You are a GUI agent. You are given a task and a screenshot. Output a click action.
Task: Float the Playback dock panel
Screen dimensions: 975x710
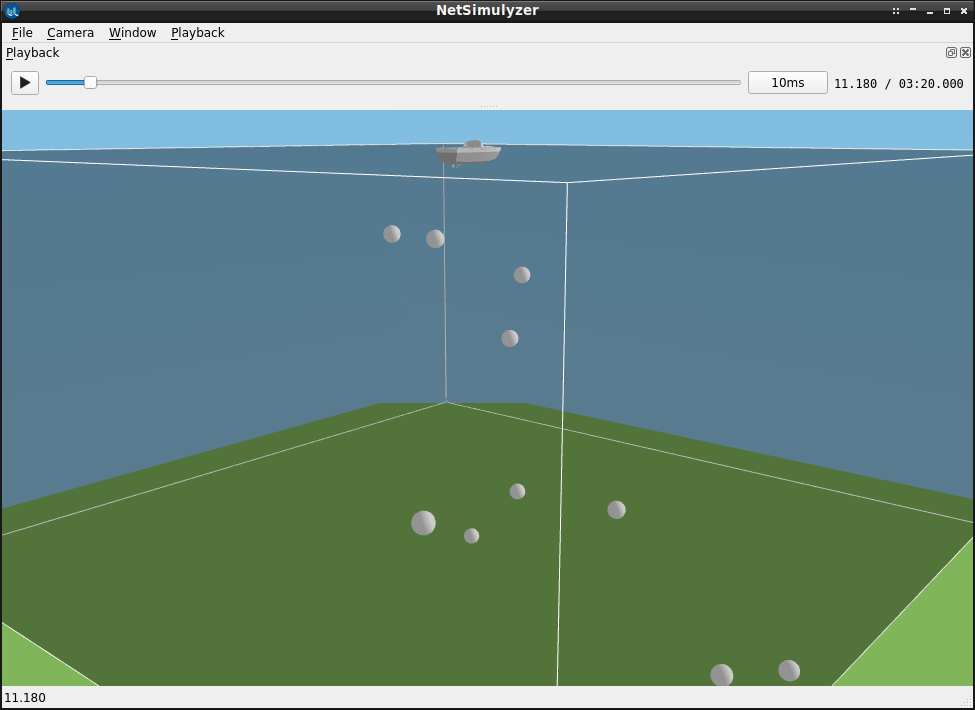(x=951, y=53)
